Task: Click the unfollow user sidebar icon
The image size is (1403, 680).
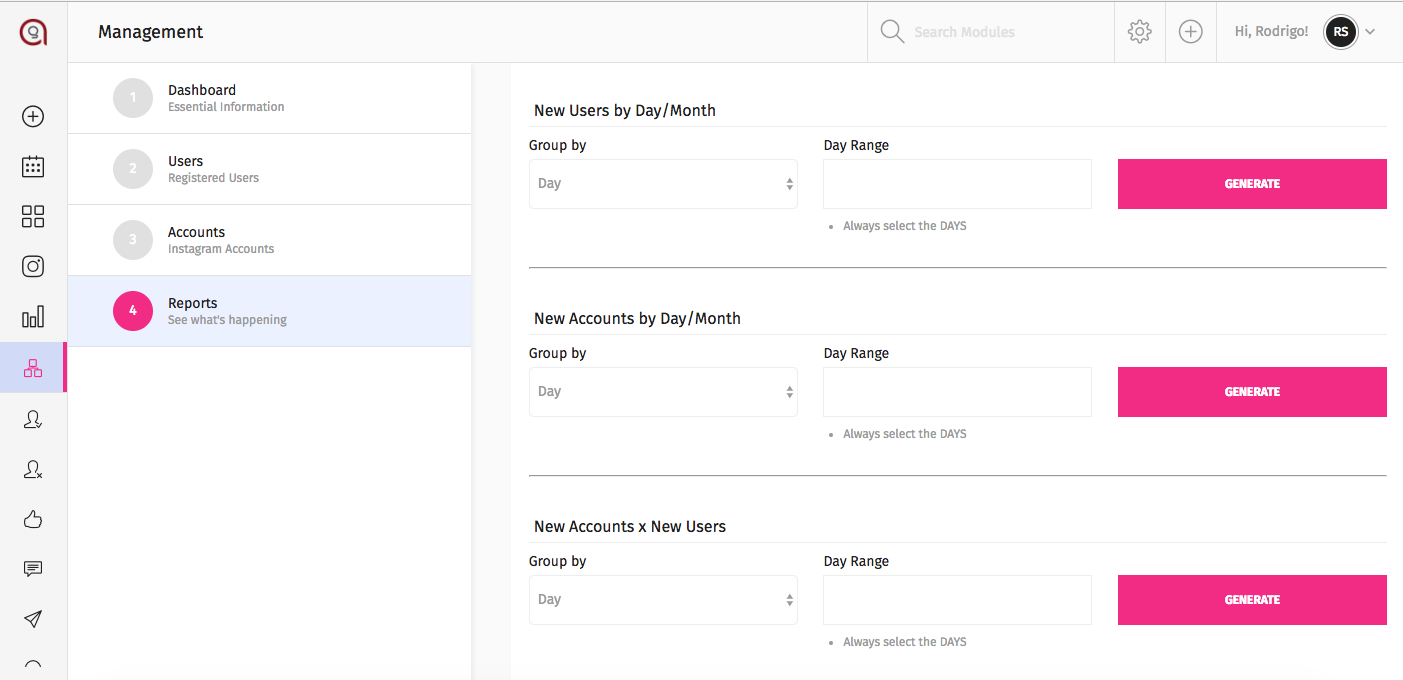Action: pyautogui.click(x=33, y=469)
